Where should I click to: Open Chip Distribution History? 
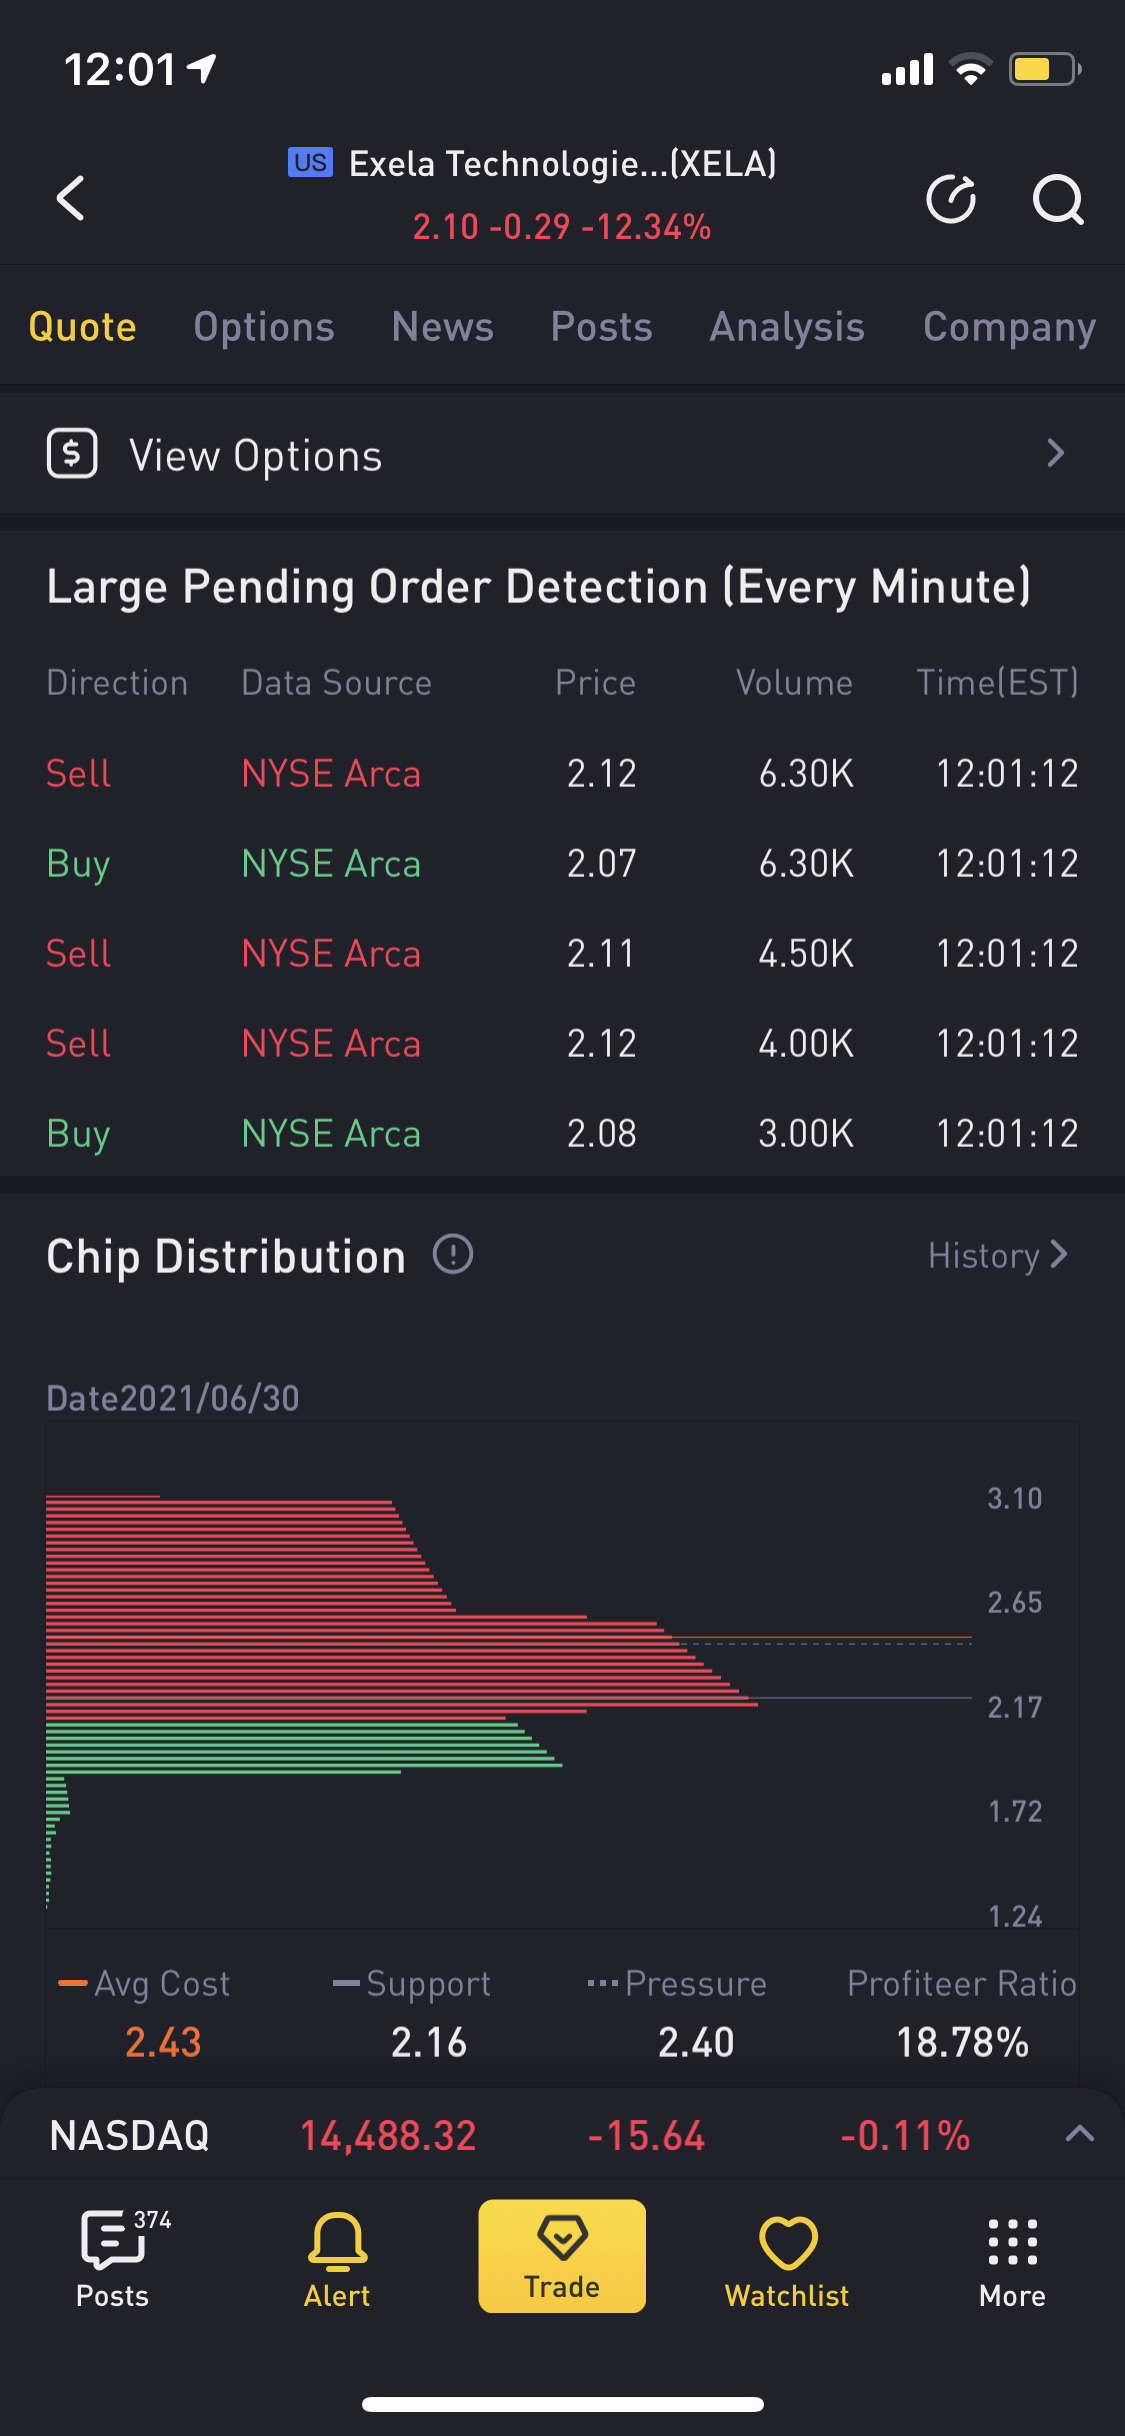pos(997,1255)
